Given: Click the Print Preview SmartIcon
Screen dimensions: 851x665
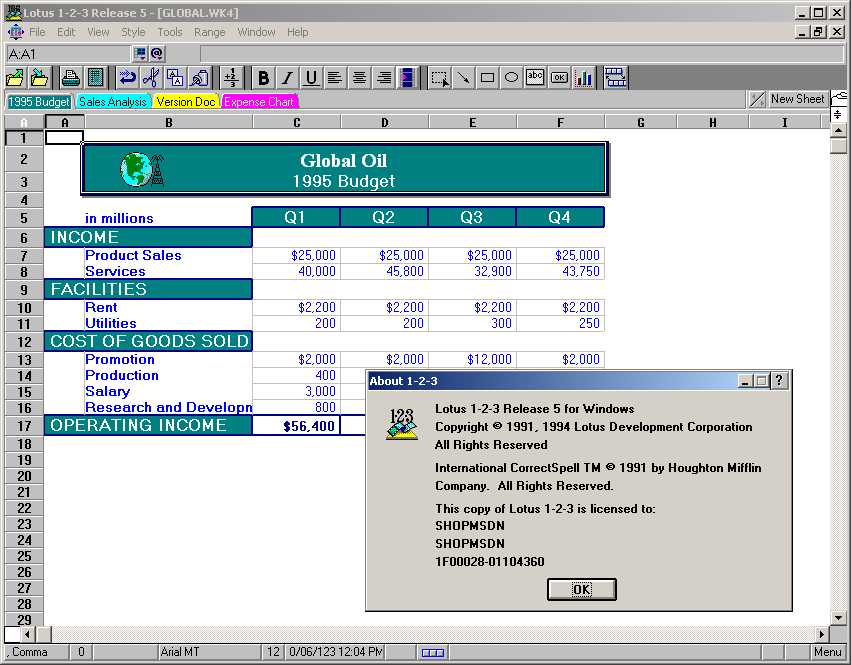Looking at the screenshot, I should coord(96,78).
